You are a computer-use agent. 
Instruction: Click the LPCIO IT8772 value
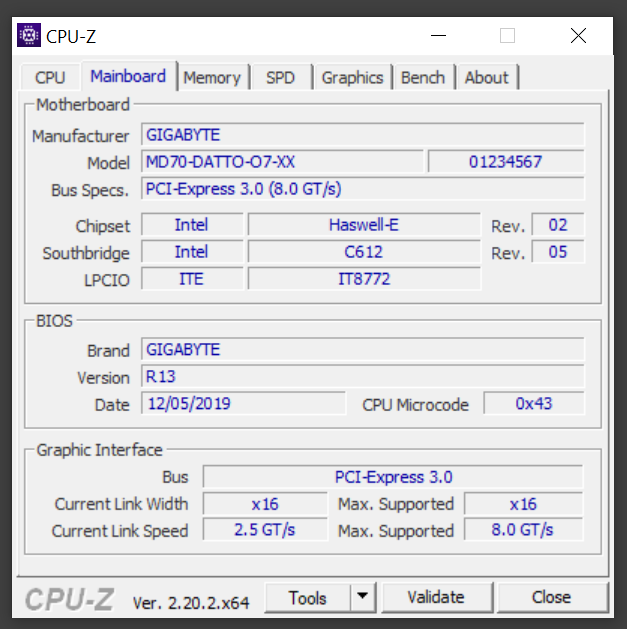[364, 279]
